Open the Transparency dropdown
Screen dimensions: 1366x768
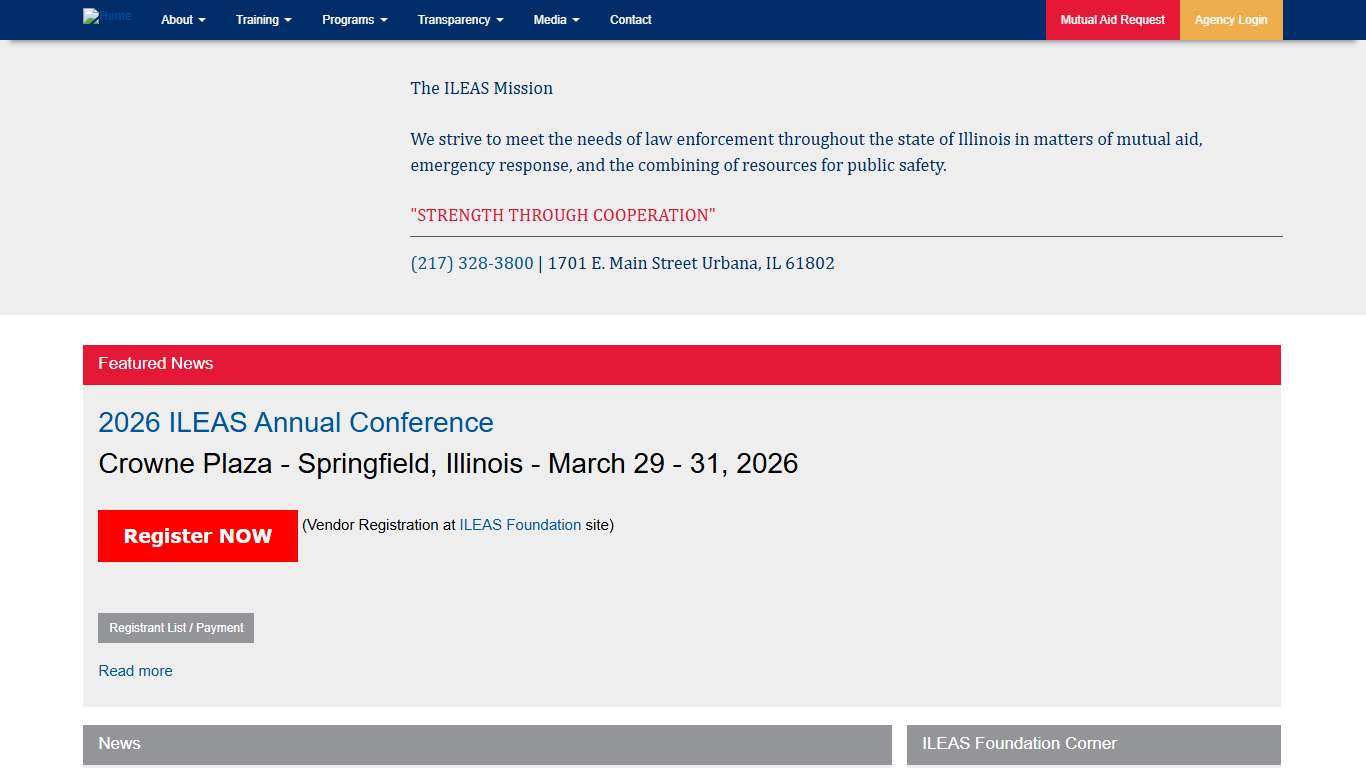tap(460, 20)
